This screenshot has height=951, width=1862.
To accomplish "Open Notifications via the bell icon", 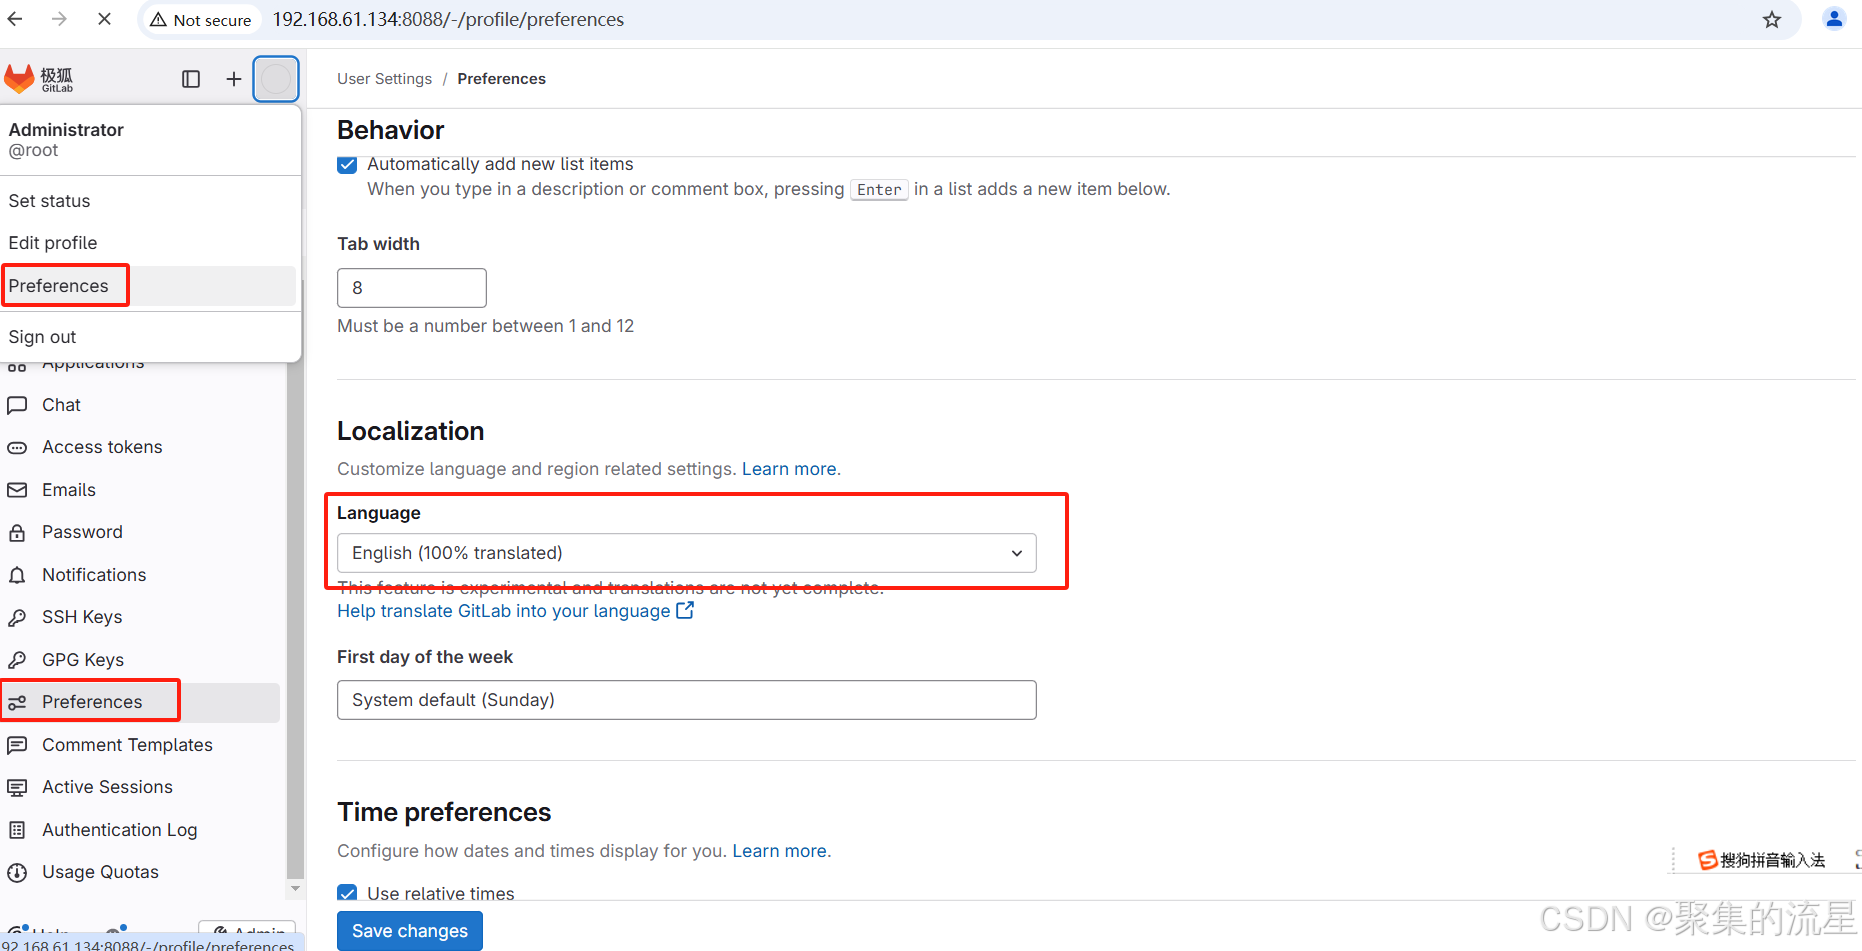I will coord(18,575).
